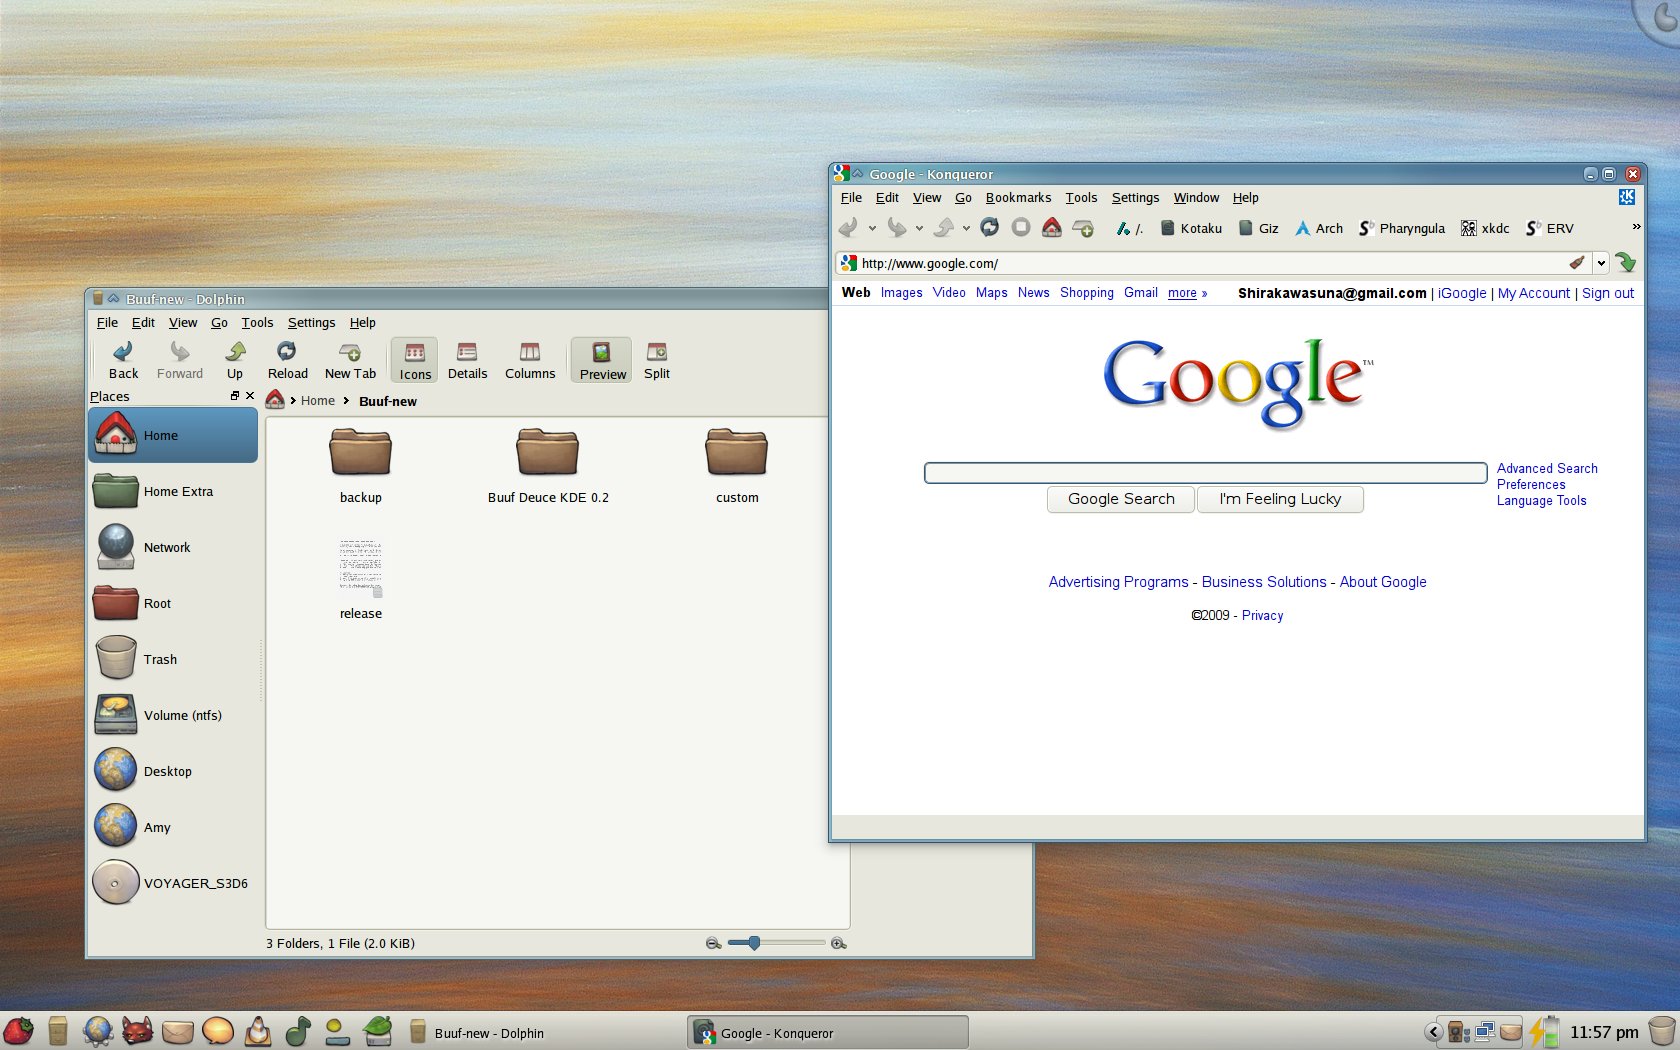
Task: Reload the page in Konqueror
Action: click(989, 227)
